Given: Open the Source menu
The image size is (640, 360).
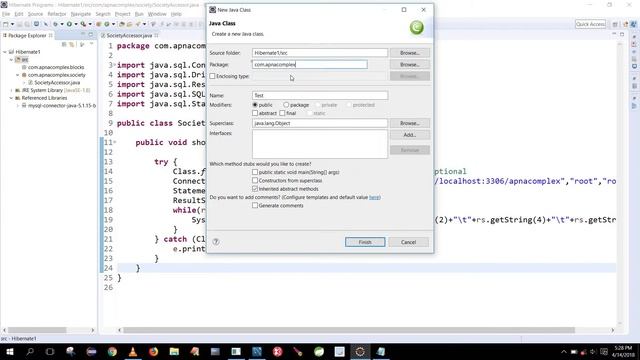Looking at the screenshot, I should pos(35,14).
